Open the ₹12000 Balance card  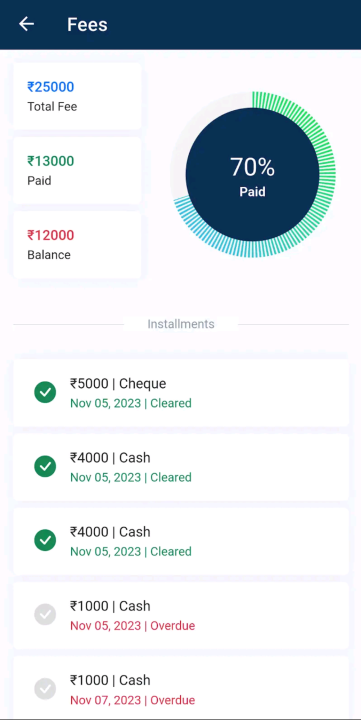coord(77,245)
